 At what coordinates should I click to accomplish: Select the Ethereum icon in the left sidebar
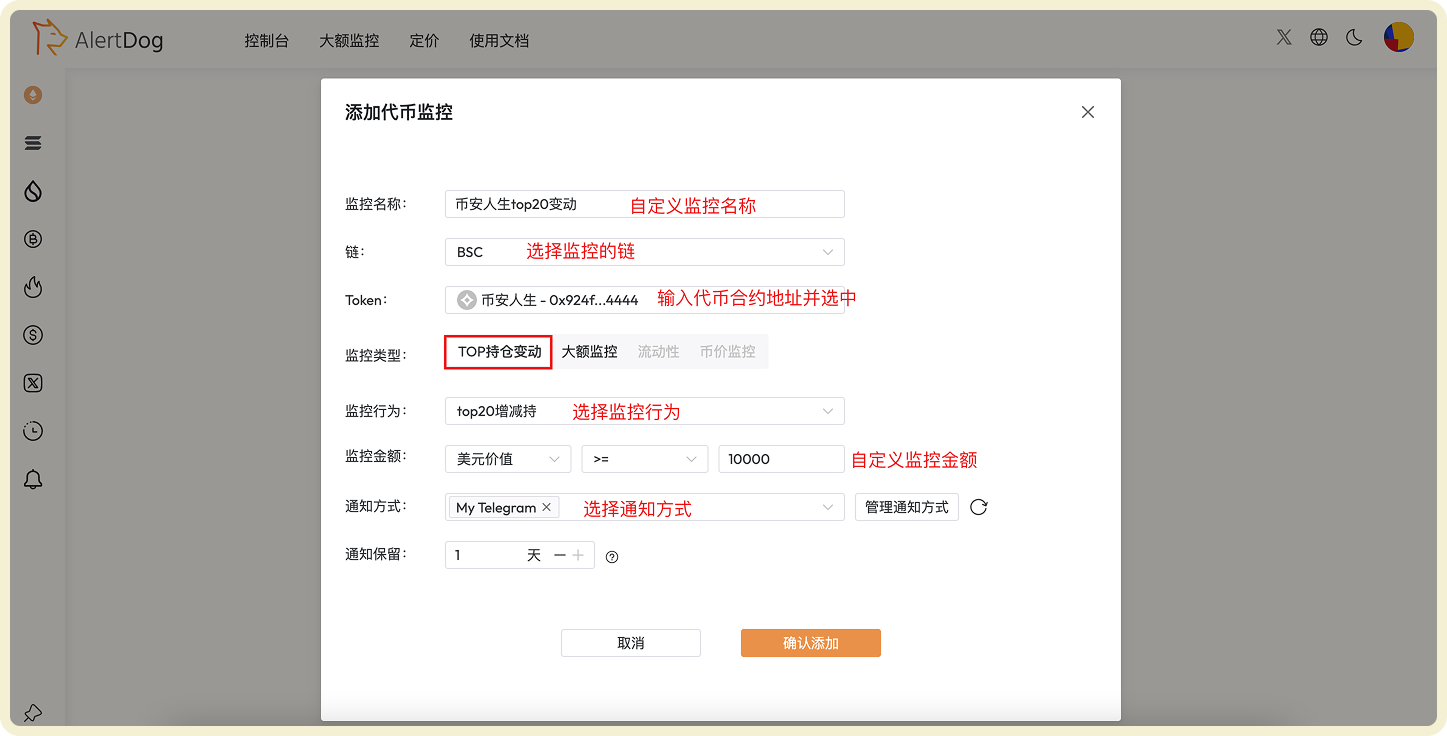coord(33,95)
